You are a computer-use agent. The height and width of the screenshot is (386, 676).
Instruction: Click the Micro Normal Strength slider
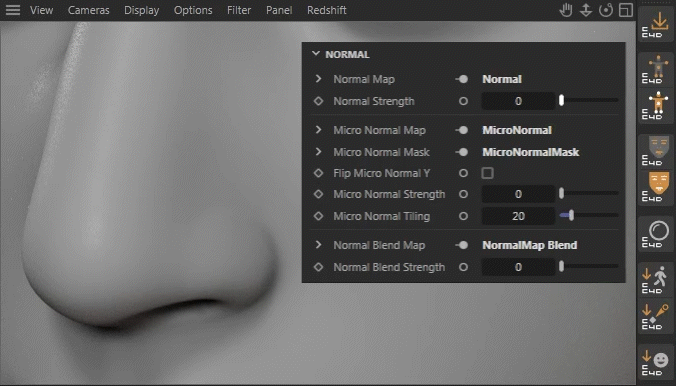point(588,193)
